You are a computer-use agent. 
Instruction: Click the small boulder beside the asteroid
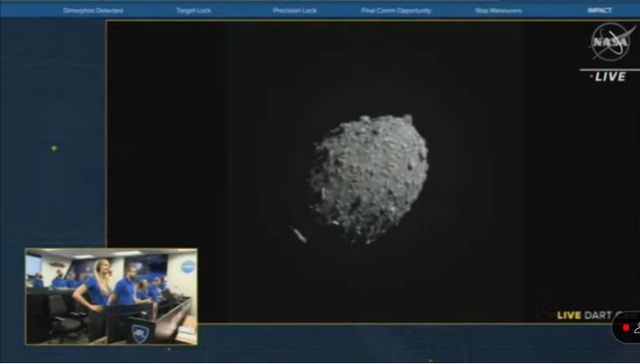[x=299, y=235]
